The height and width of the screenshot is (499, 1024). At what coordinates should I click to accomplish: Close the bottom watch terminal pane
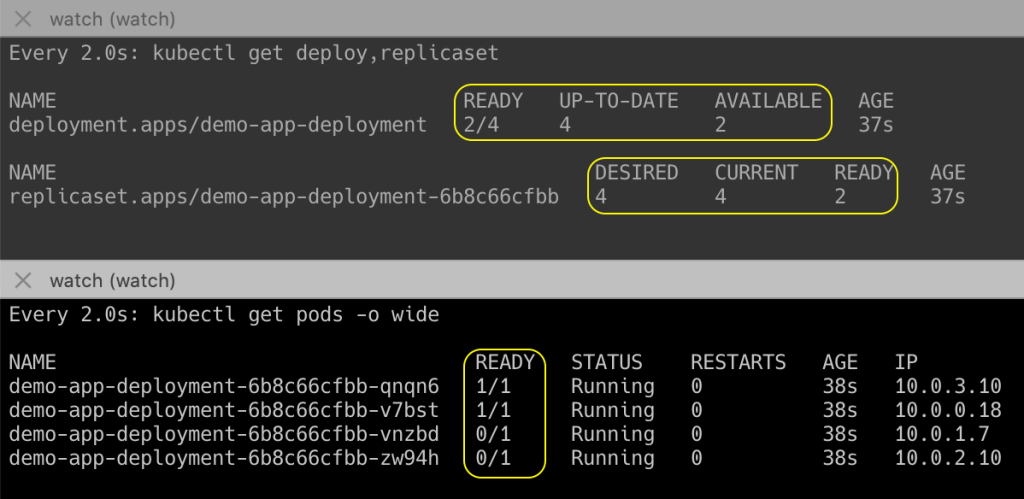point(24,281)
